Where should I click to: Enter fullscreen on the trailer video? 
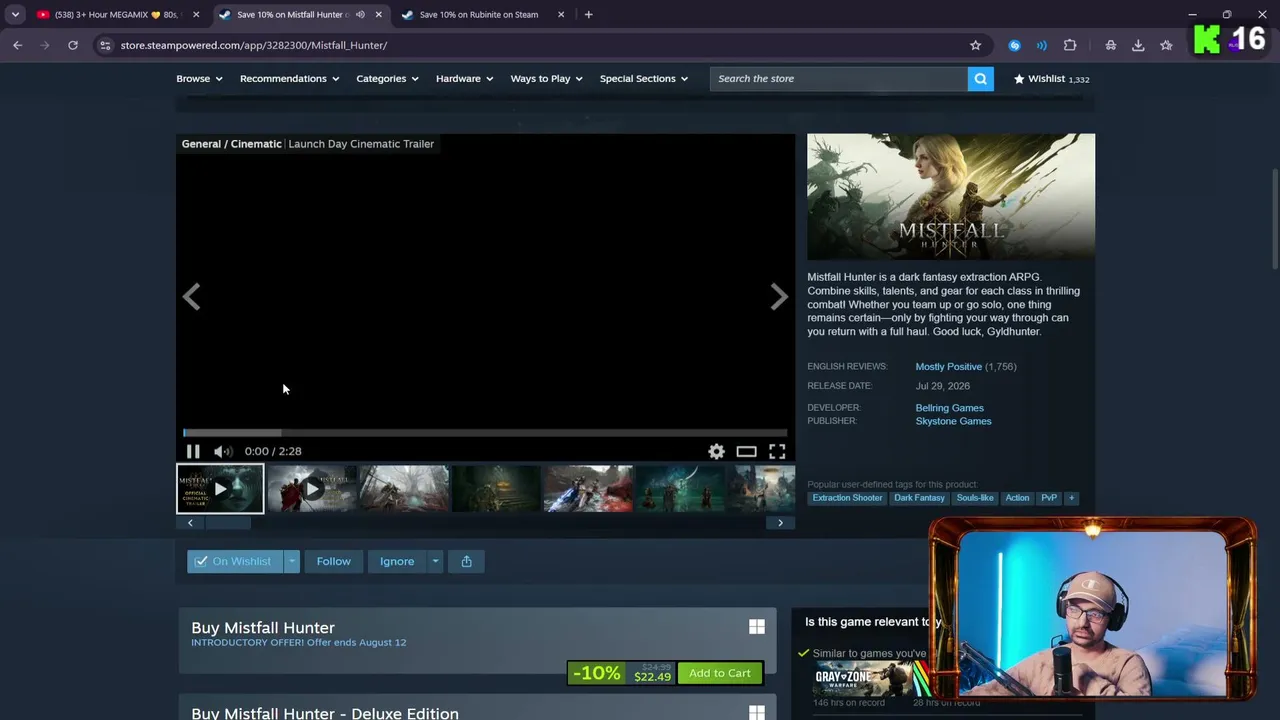point(777,452)
